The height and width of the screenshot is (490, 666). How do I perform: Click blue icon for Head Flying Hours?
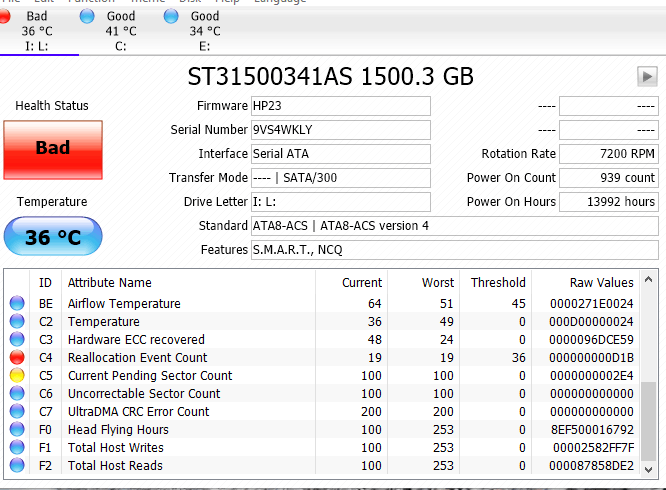click(17, 429)
